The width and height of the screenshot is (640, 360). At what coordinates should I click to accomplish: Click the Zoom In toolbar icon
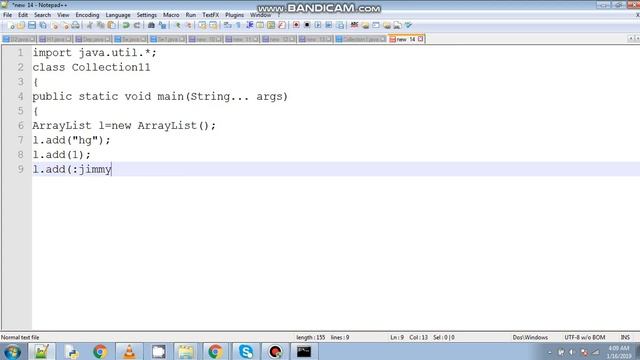178,25
